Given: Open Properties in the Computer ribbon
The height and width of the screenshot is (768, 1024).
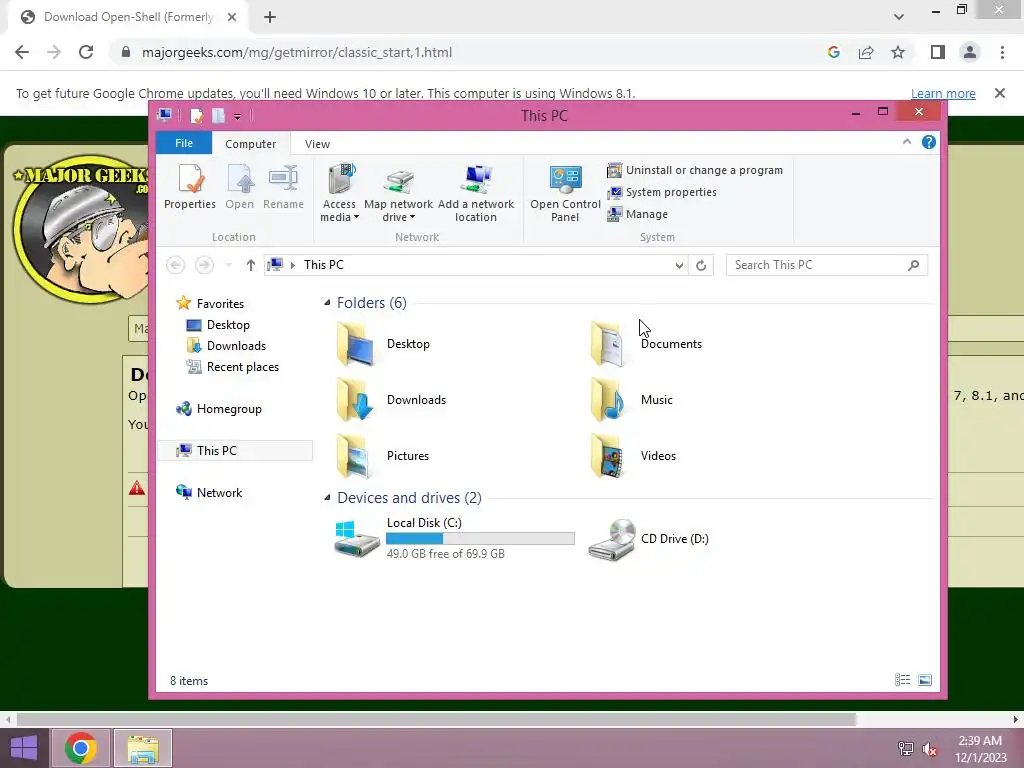Looking at the screenshot, I should click(x=189, y=188).
